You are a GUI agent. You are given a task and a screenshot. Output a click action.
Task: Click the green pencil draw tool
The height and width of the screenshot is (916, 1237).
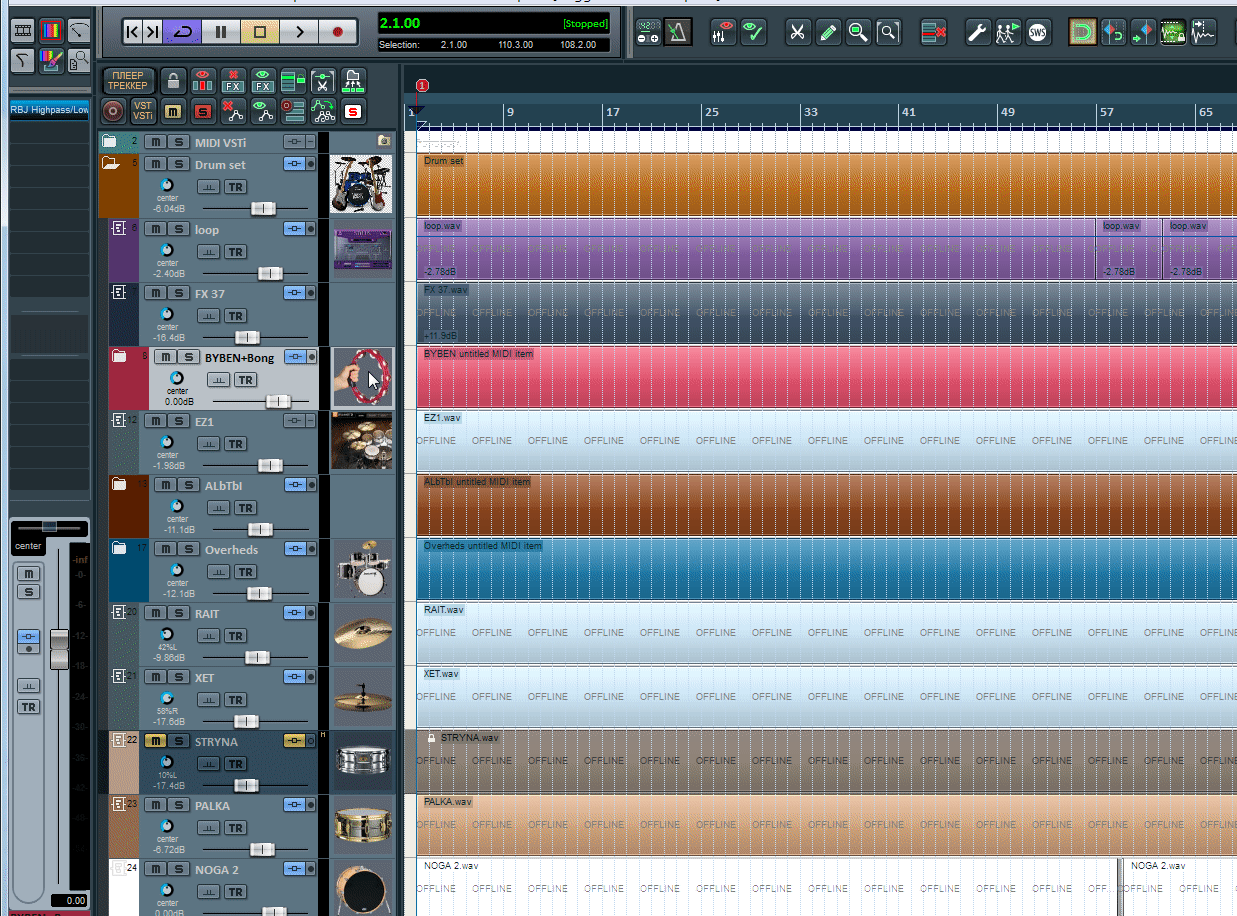click(x=828, y=33)
